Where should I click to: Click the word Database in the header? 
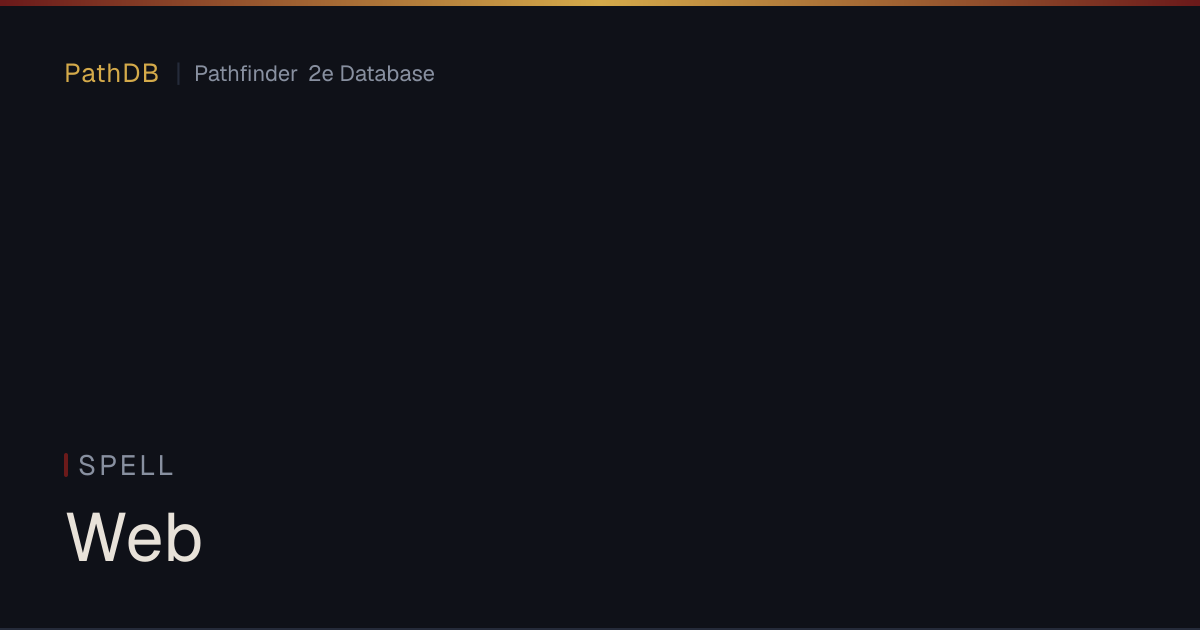pos(387,73)
